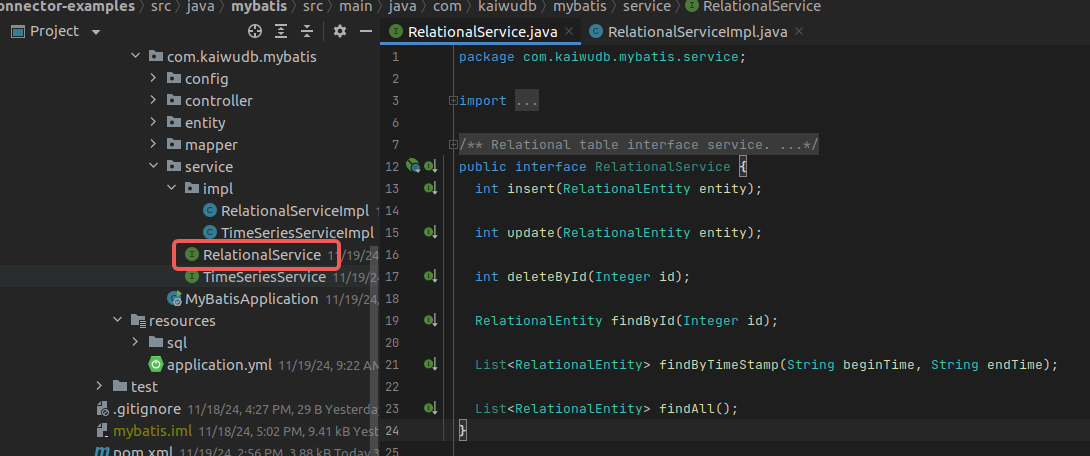Unfold the collapsed import block
The height and width of the screenshot is (456, 1090).
[453, 101]
